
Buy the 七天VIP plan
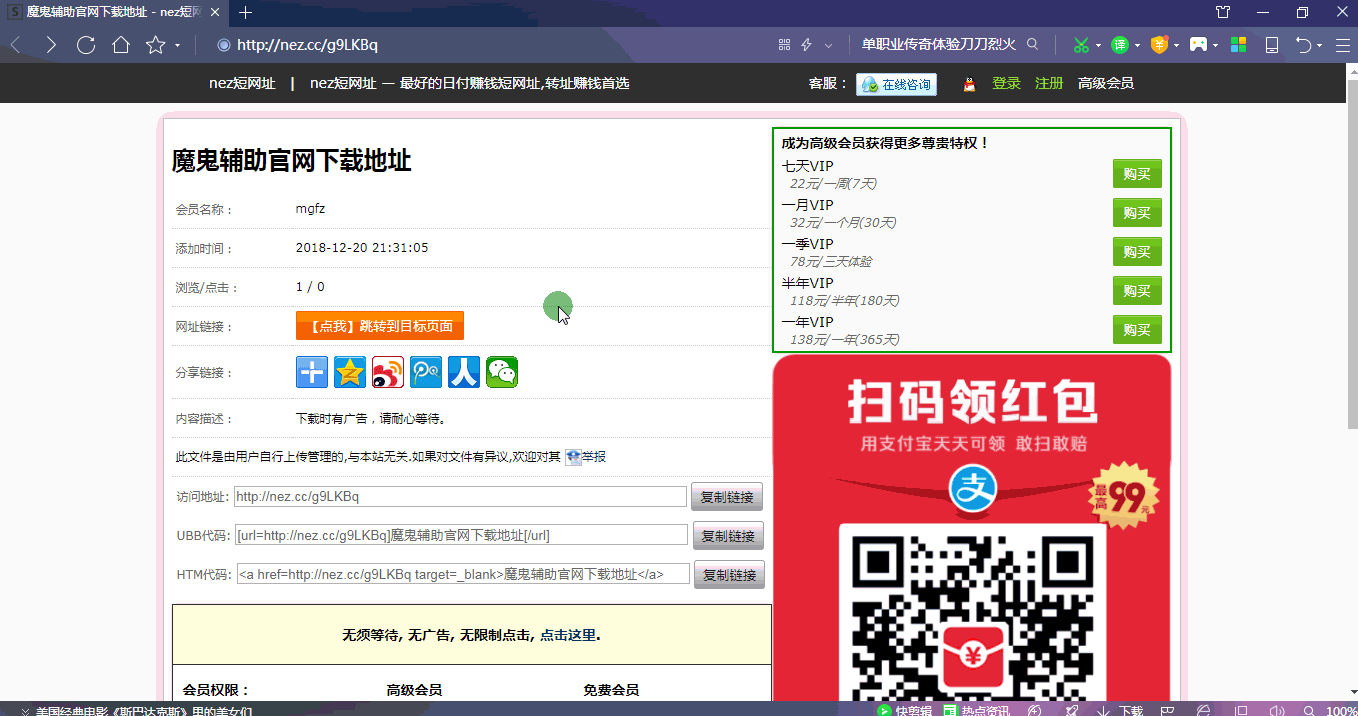[1137, 174]
